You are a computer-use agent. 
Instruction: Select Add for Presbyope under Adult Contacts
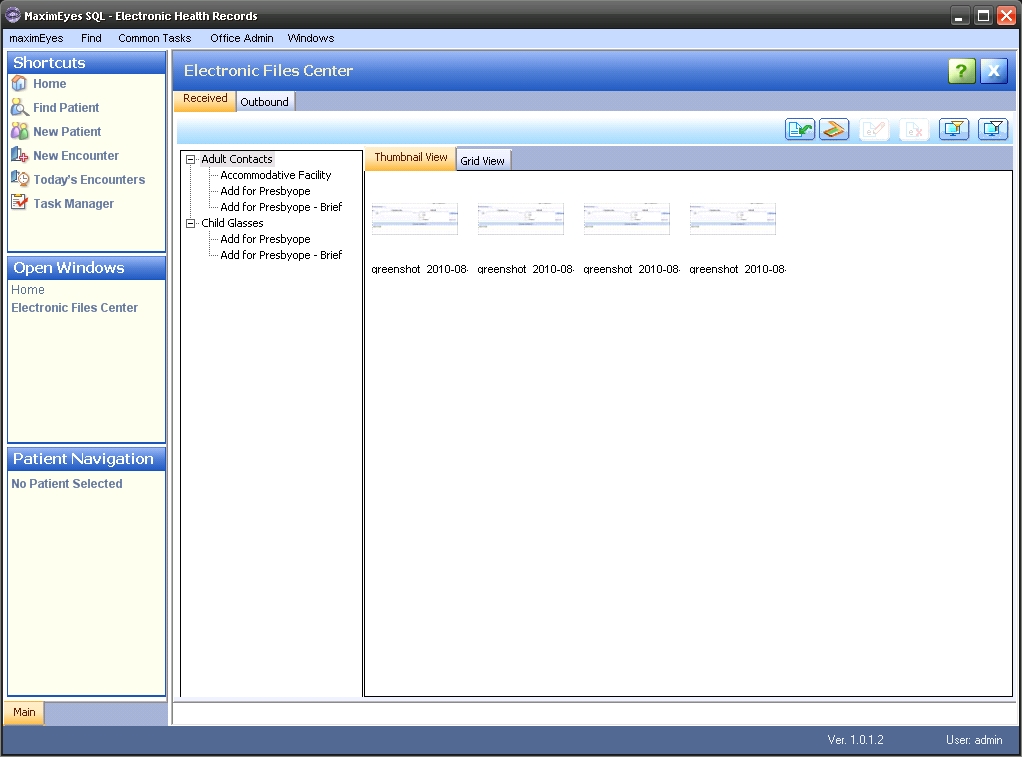pos(265,191)
